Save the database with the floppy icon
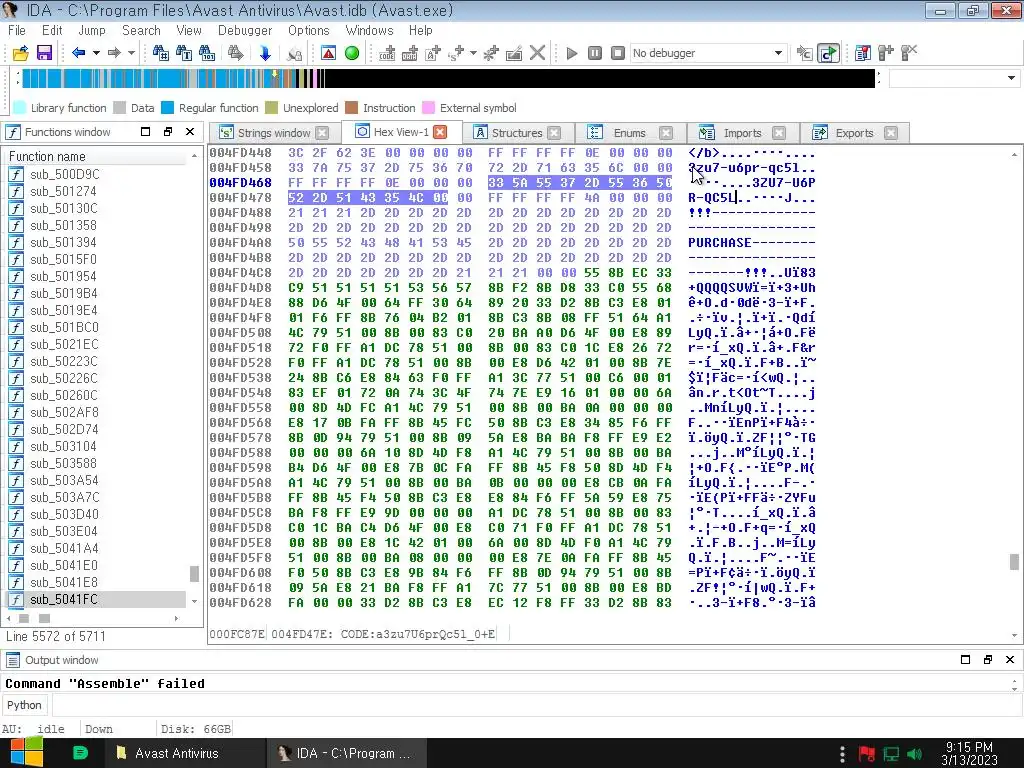The height and width of the screenshot is (768, 1024). [44, 53]
